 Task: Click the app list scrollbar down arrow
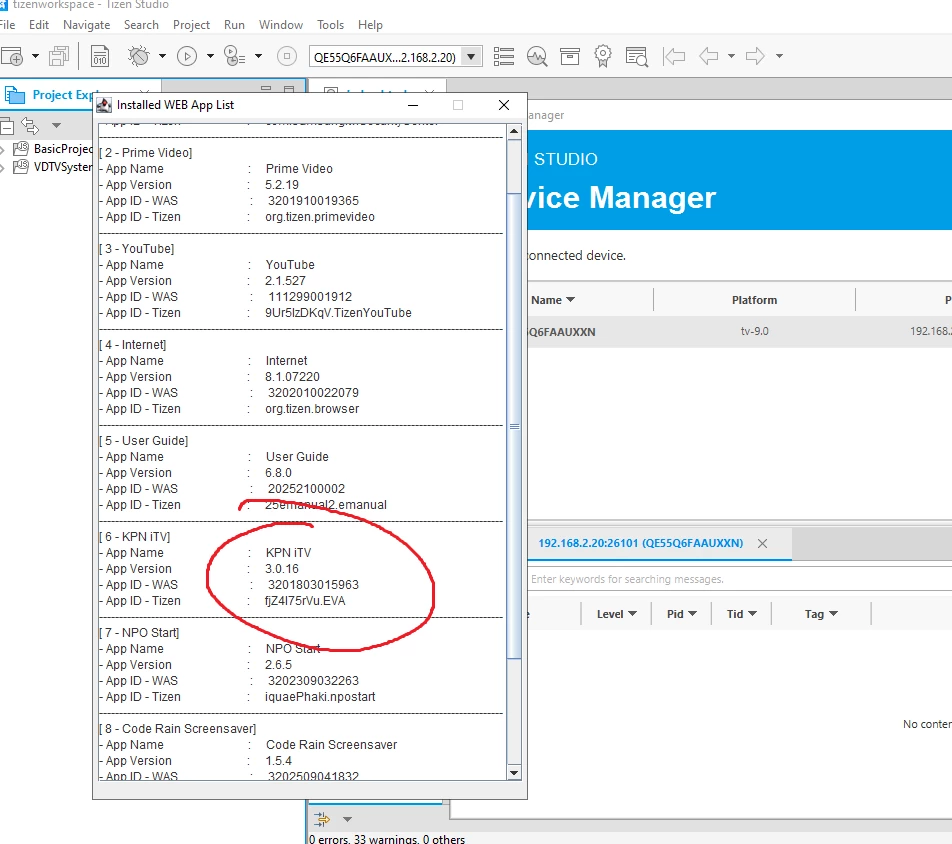[514, 772]
